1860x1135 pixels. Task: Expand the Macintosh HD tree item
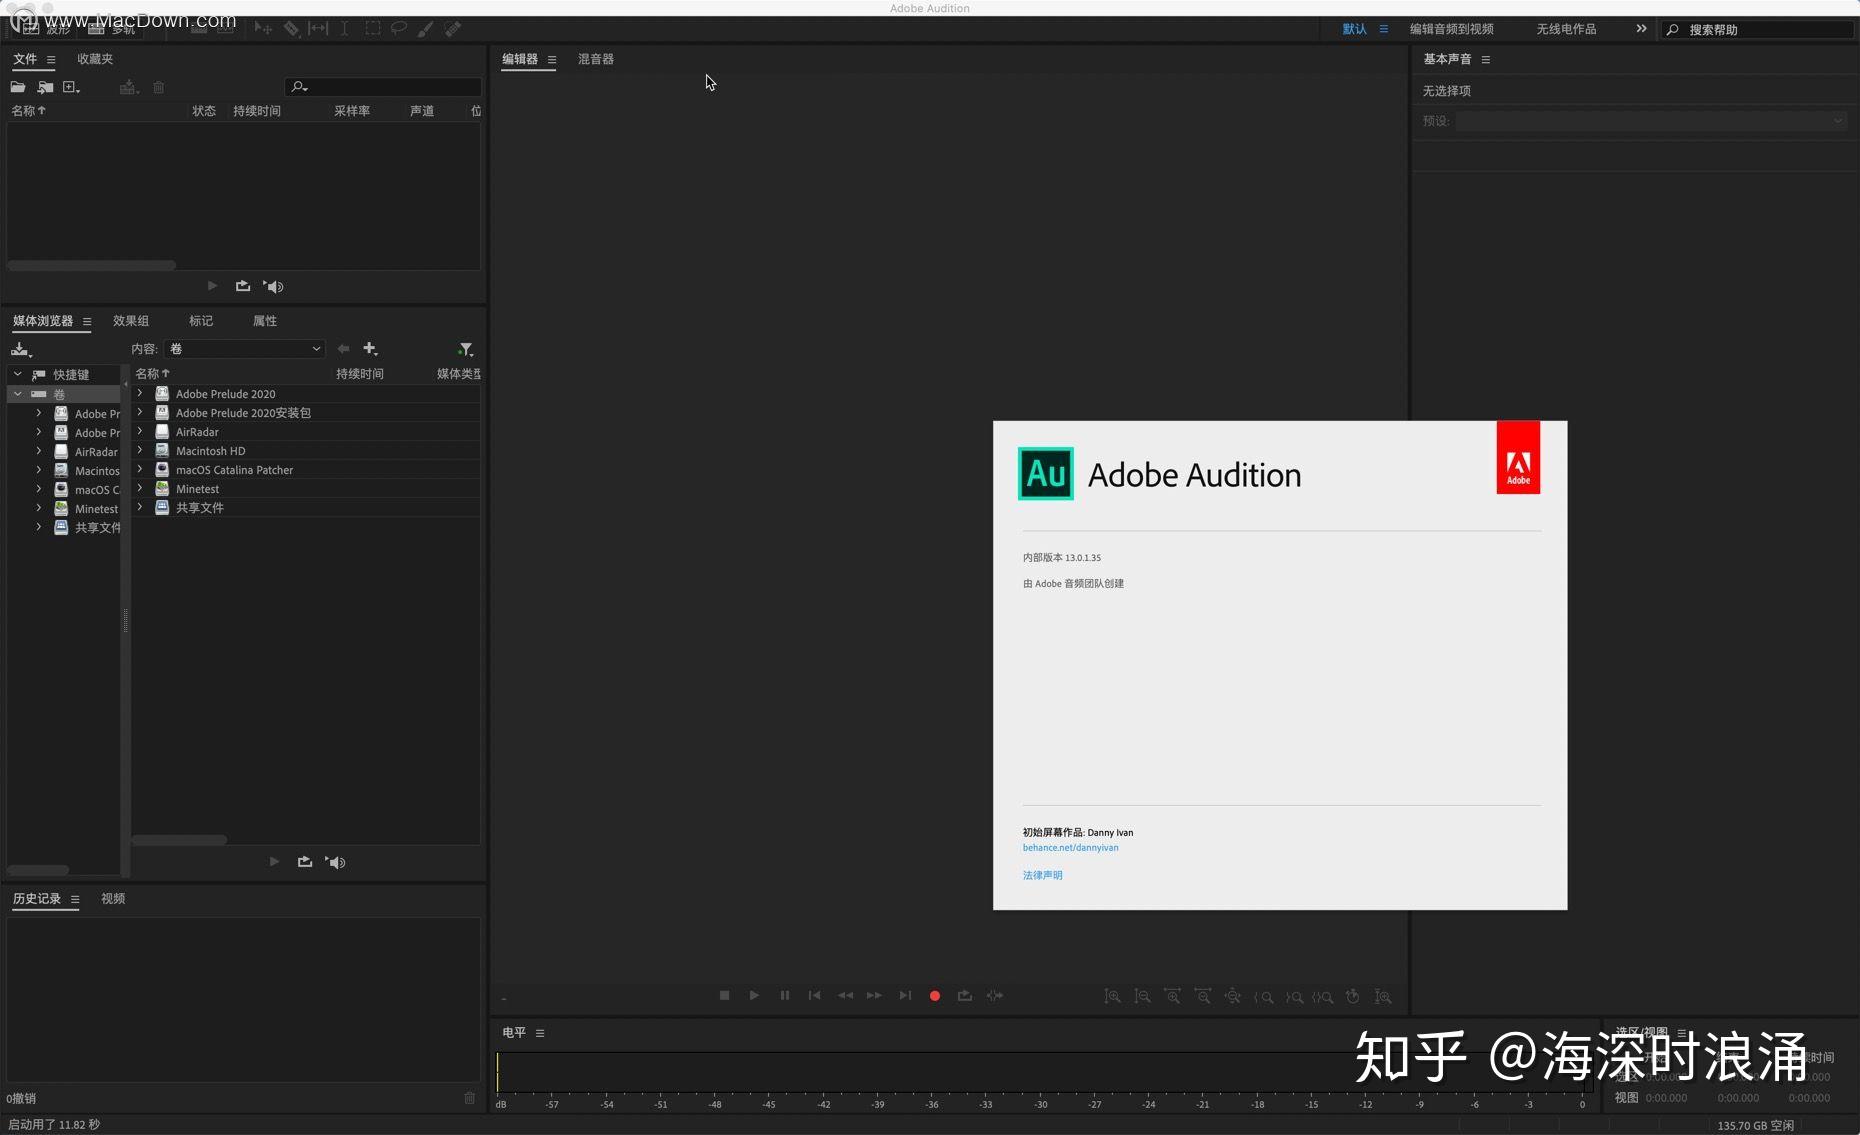pyautogui.click(x=139, y=450)
